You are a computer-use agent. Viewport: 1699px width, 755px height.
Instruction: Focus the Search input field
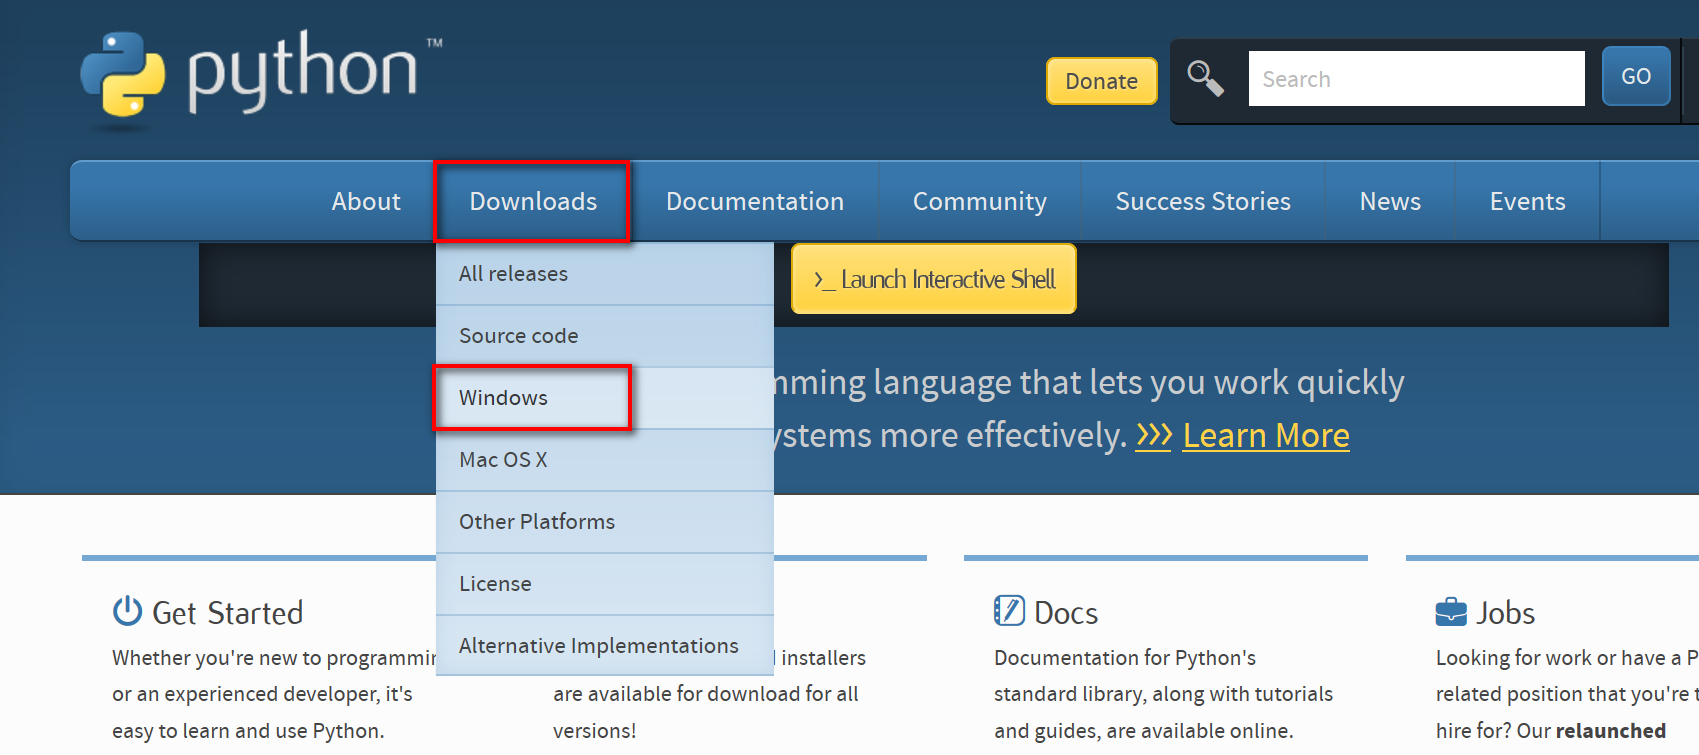(1416, 78)
